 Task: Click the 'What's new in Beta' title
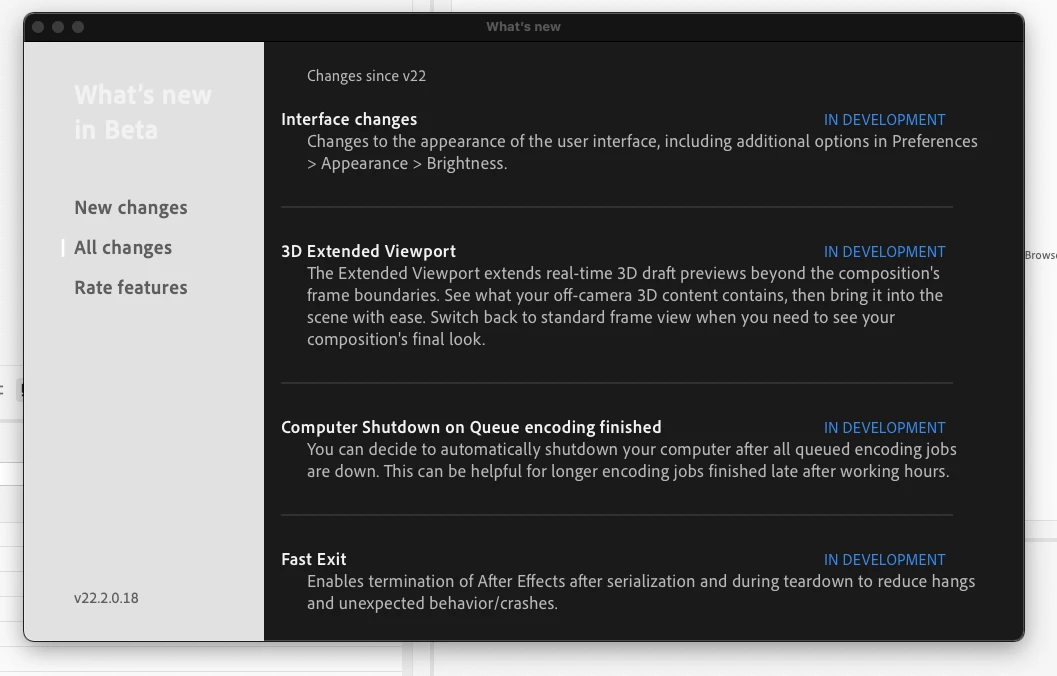(x=143, y=112)
